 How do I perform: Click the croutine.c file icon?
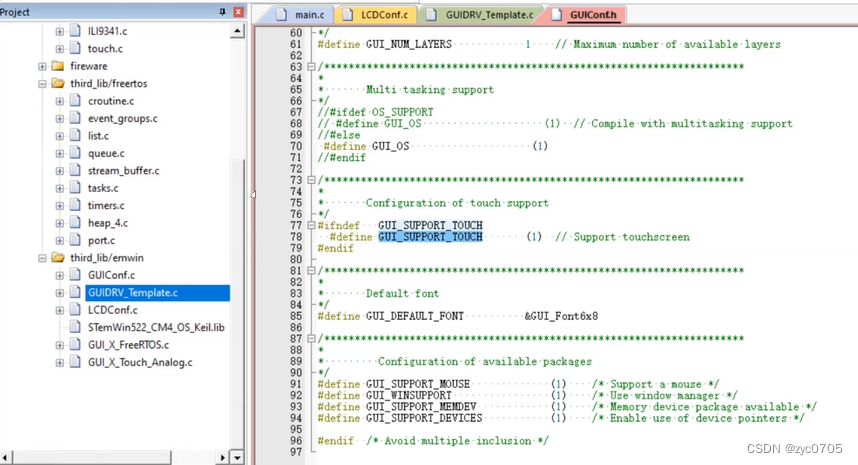pyautogui.click(x=75, y=101)
